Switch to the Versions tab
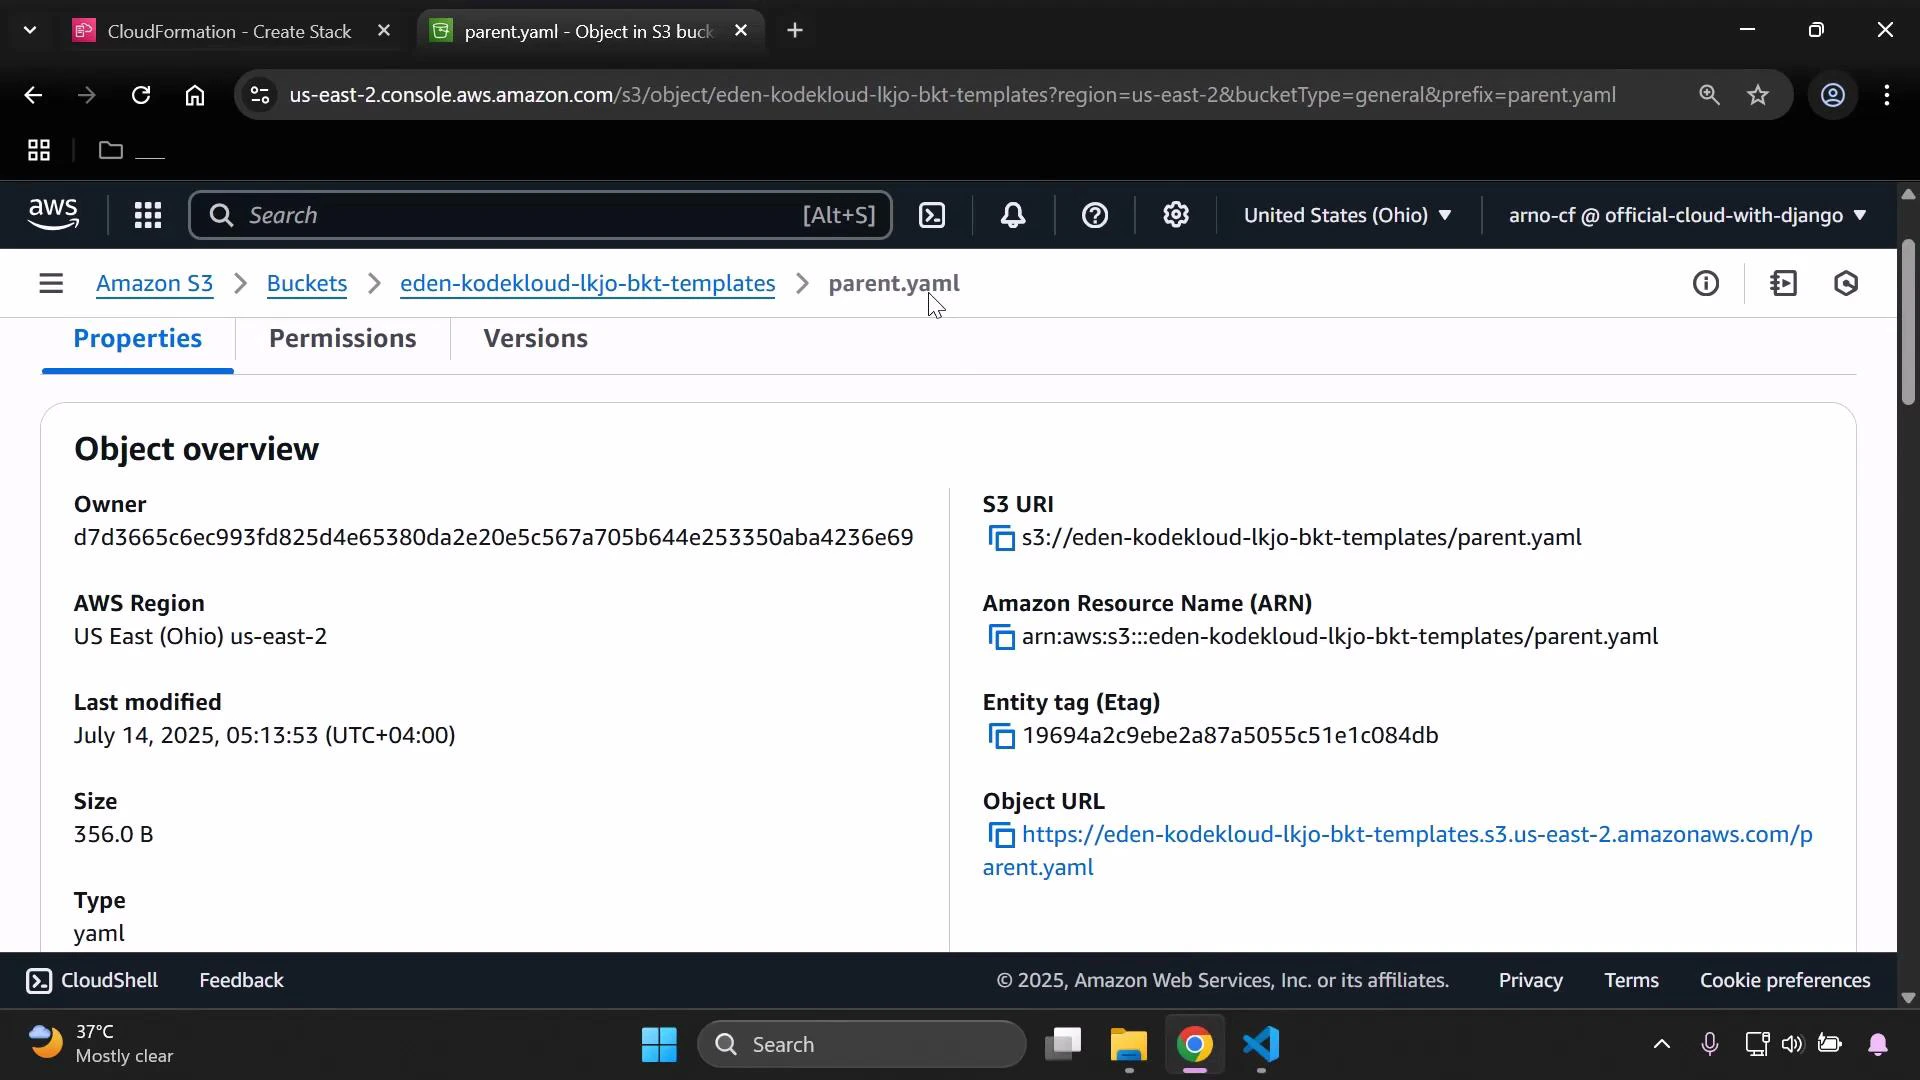Viewport: 1920px width, 1080px height. (x=536, y=339)
